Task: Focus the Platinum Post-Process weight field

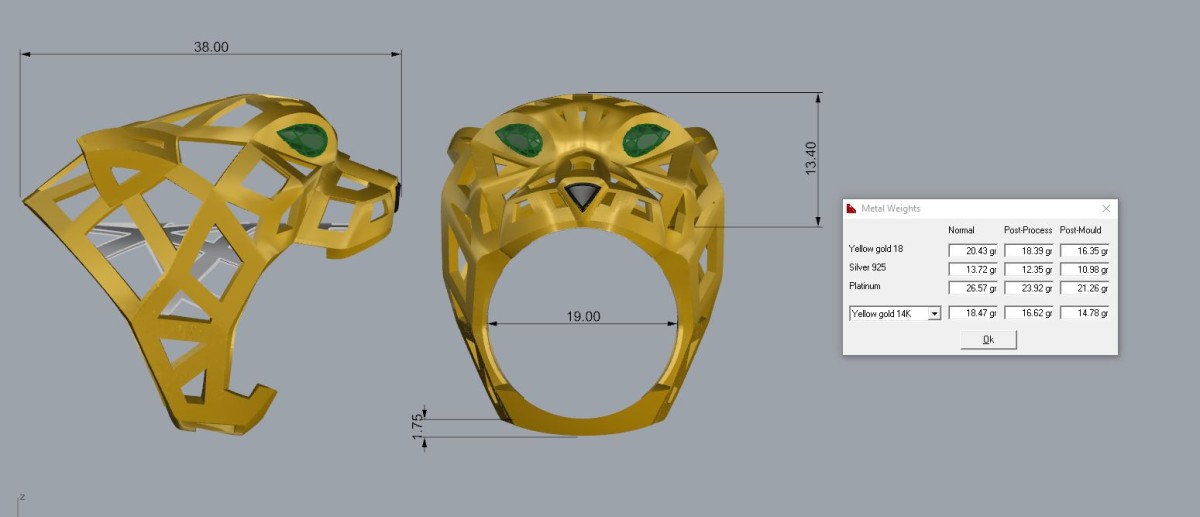Action: point(1029,288)
